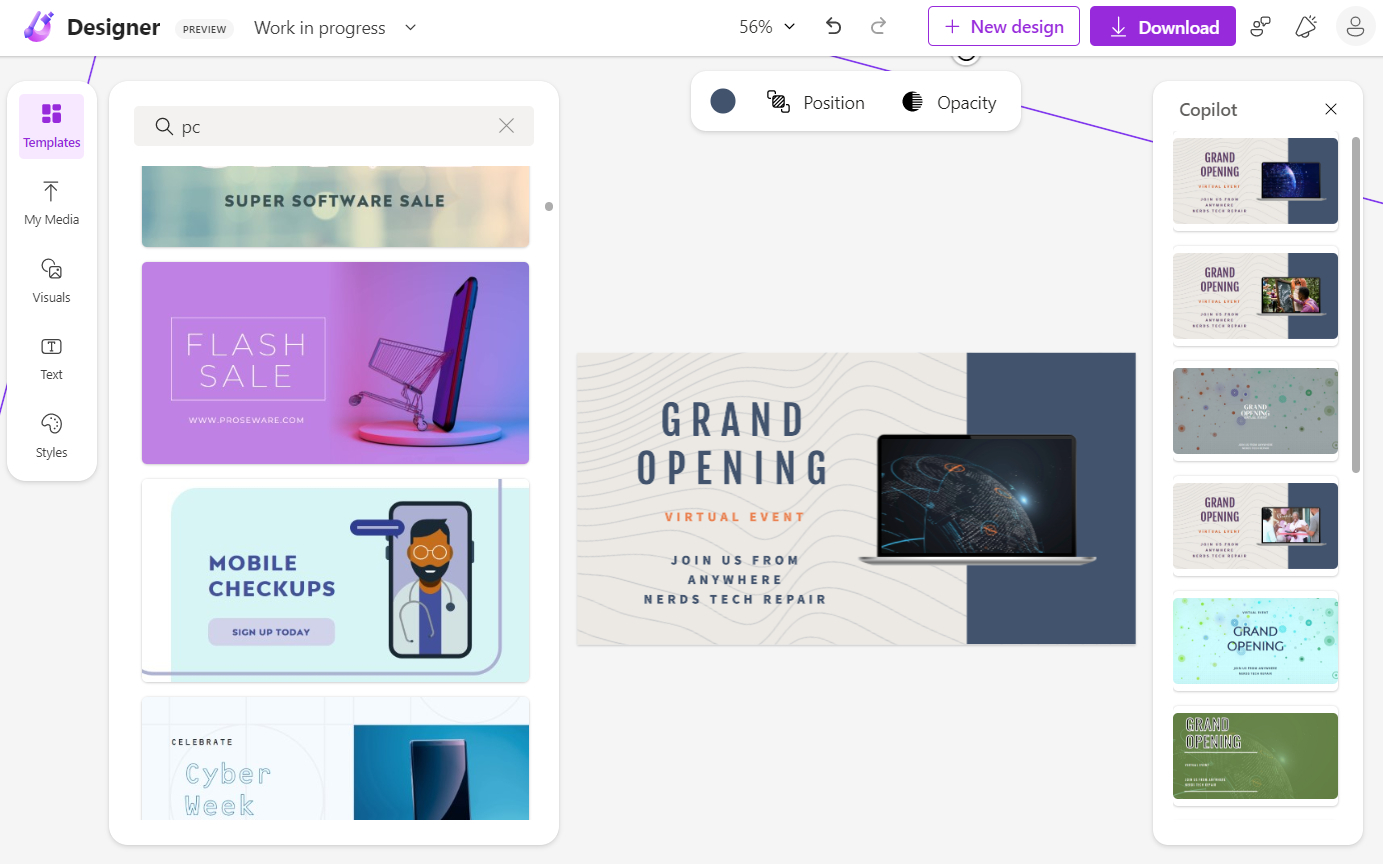The image size is (1383, 864).
Task: Select My Media in the left sidebar
Action: tap(51, 203)
